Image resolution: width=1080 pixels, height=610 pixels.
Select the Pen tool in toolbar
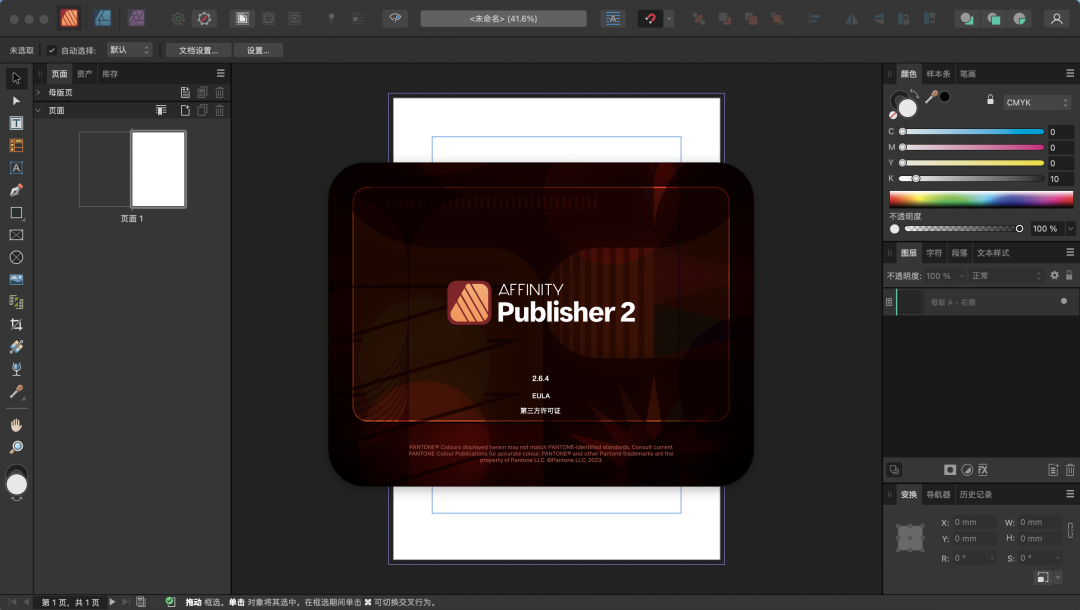16,190
